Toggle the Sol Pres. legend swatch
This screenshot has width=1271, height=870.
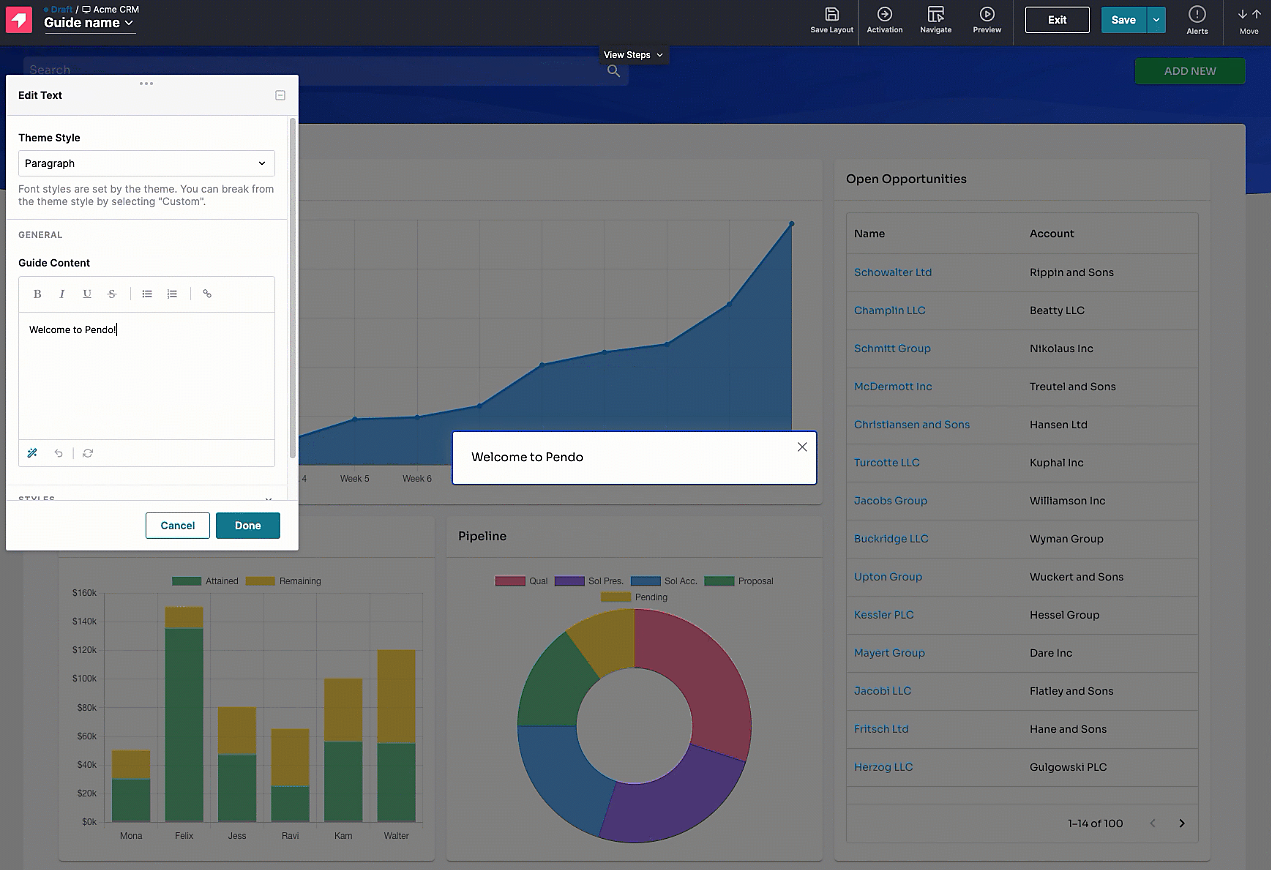click(569, 581)
